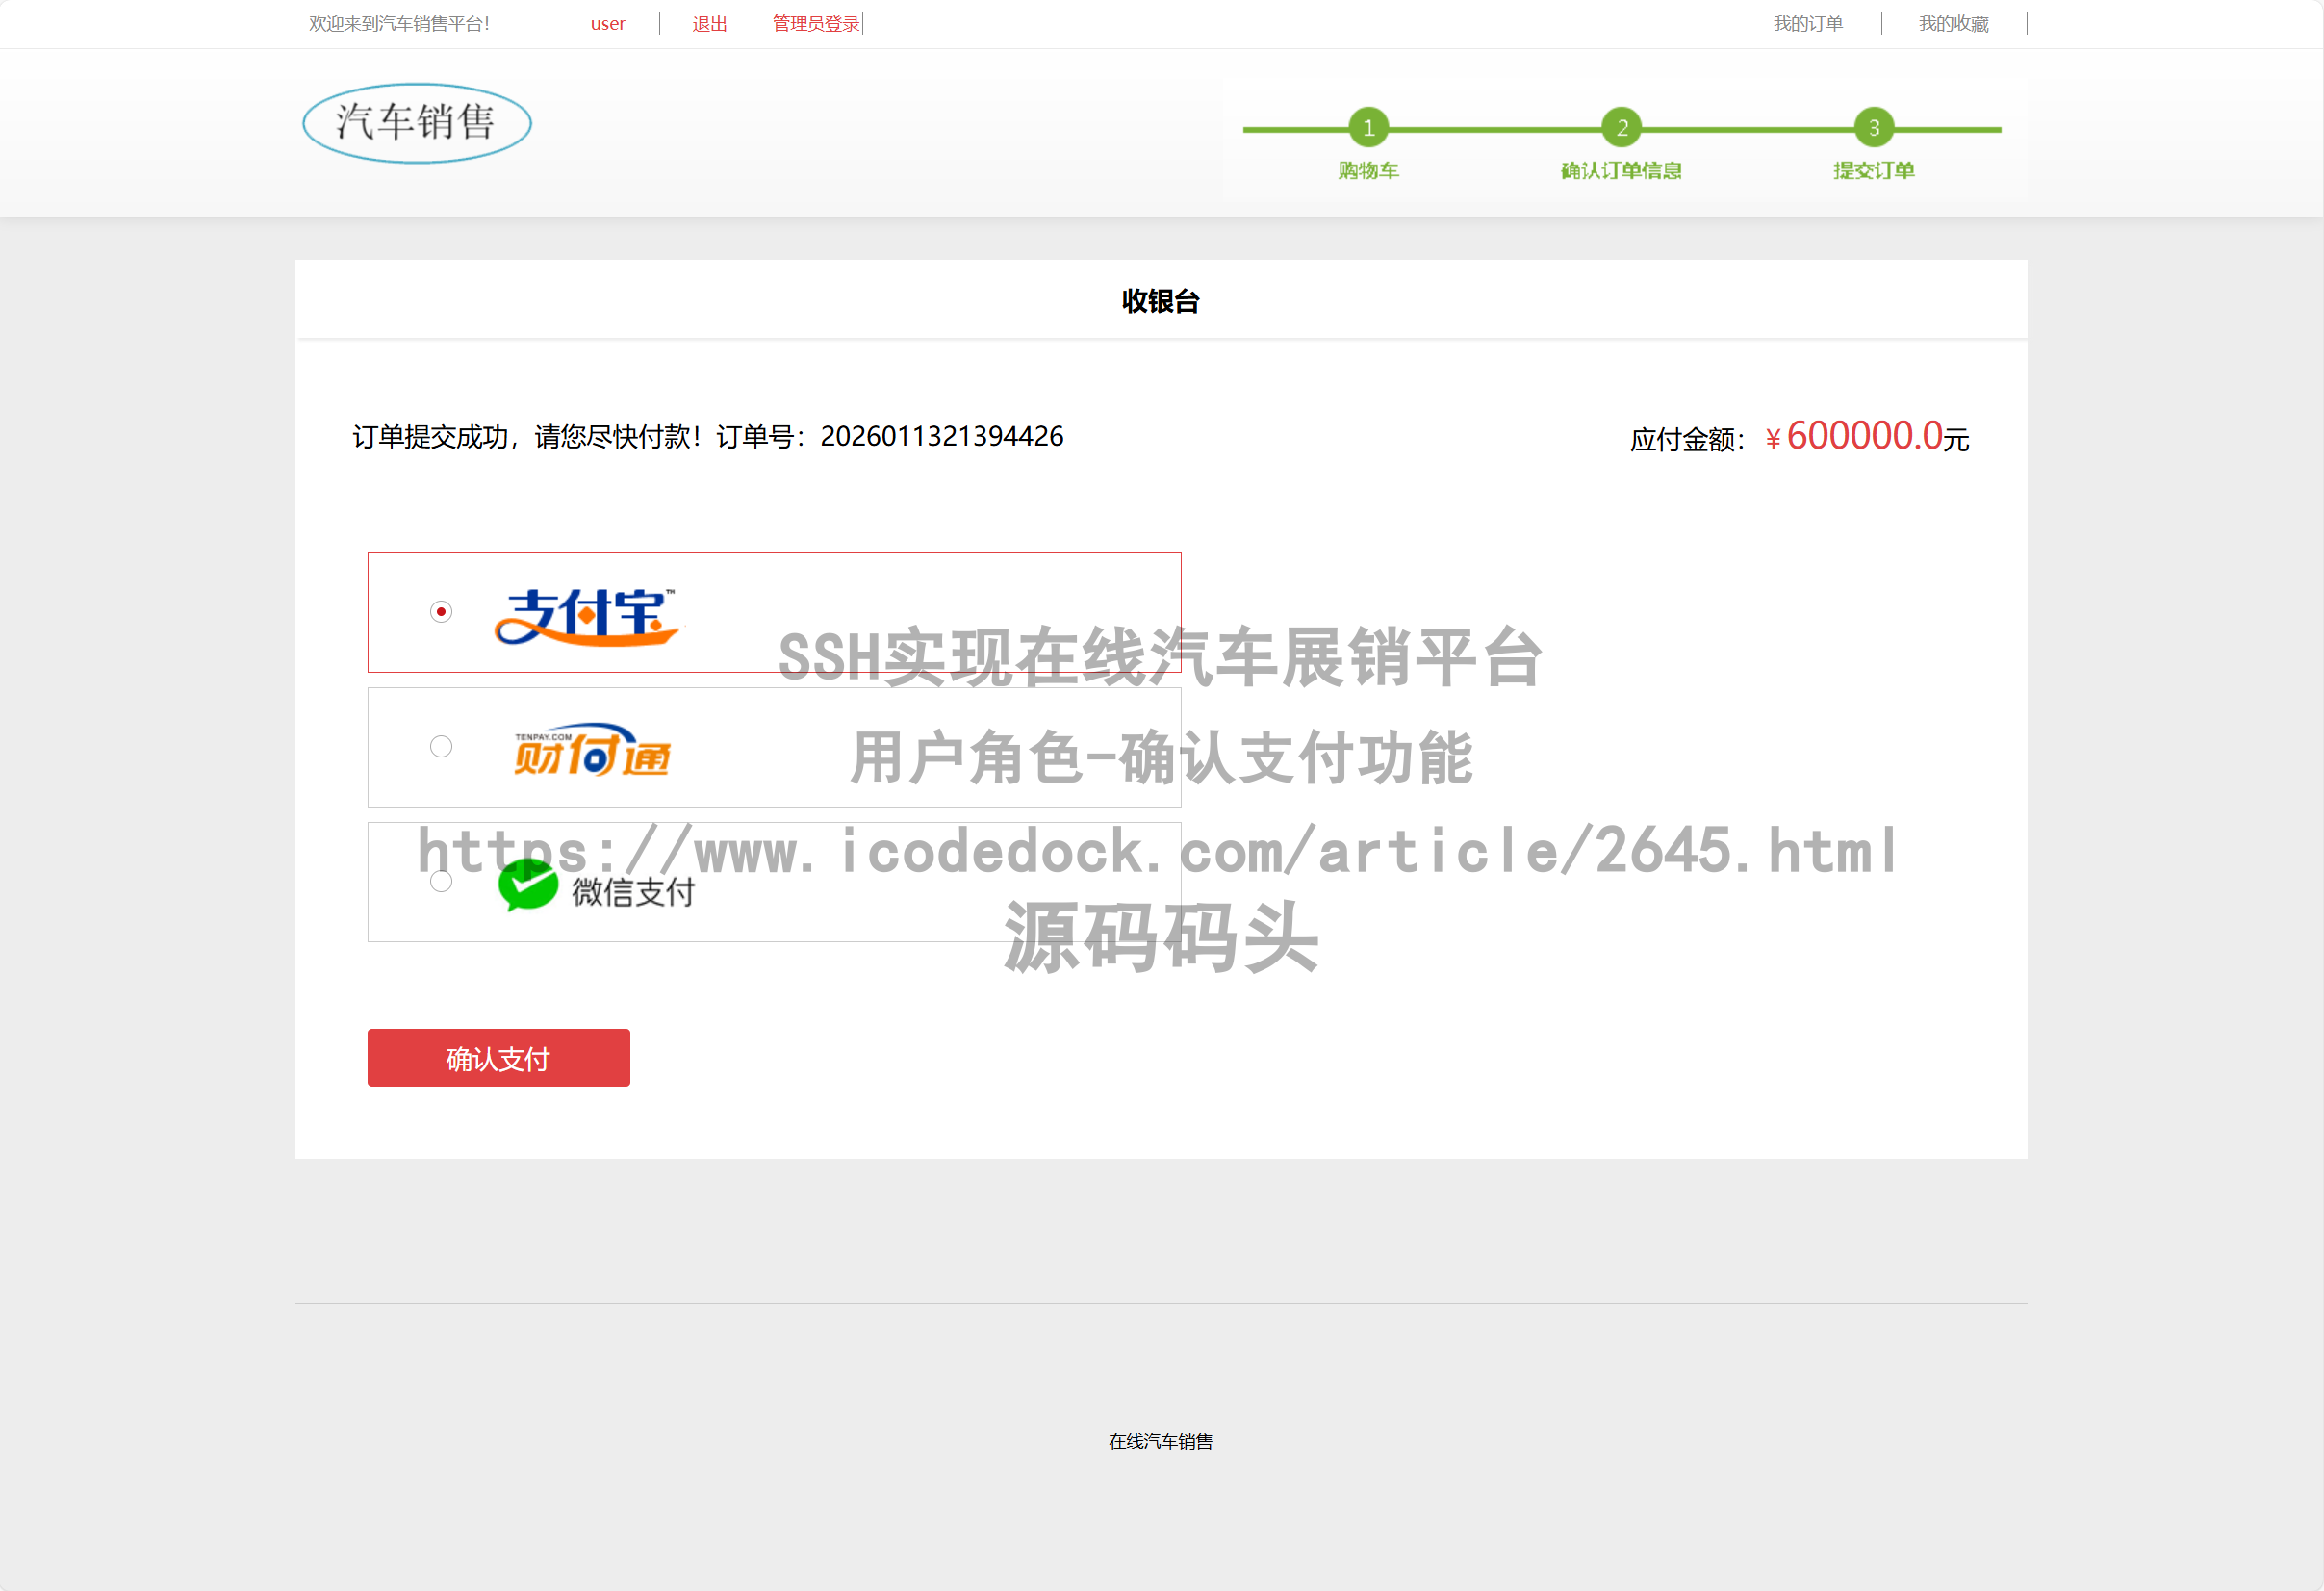The image size is (2324, 1591).
Task: Click step 2 确认订单信息 circle icon
Action: (1621, 127)
